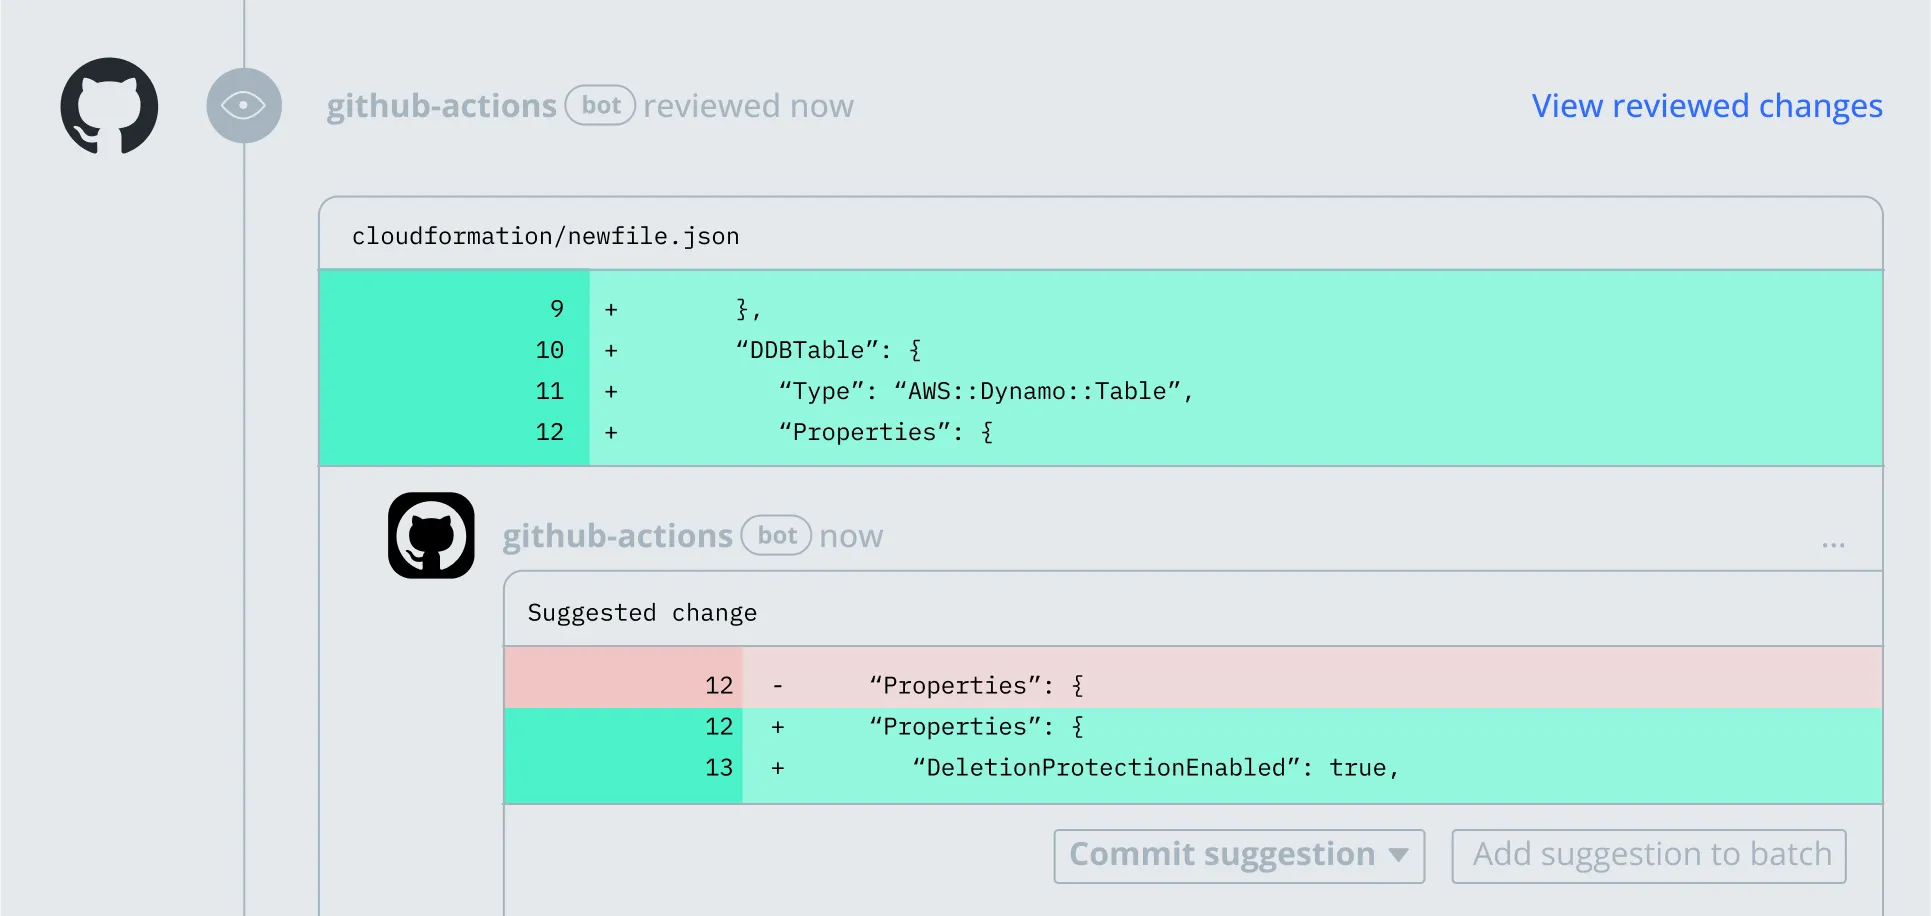Click the eye review icon
Screen dimensions: 1931x916
pyautogui.click(x=243, y=106)
